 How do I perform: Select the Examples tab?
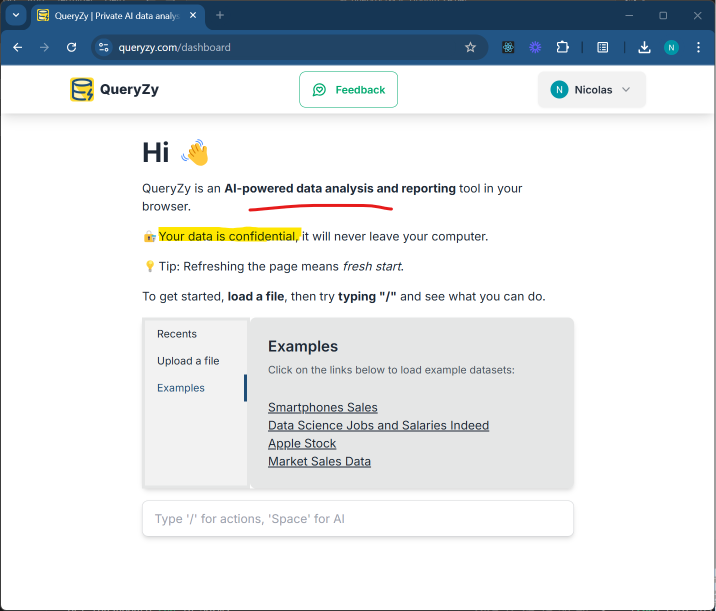(181, 388)
